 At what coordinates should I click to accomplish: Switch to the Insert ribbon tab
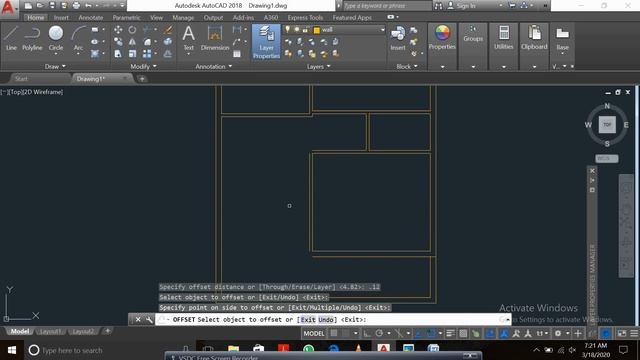[x=61, y=18]
